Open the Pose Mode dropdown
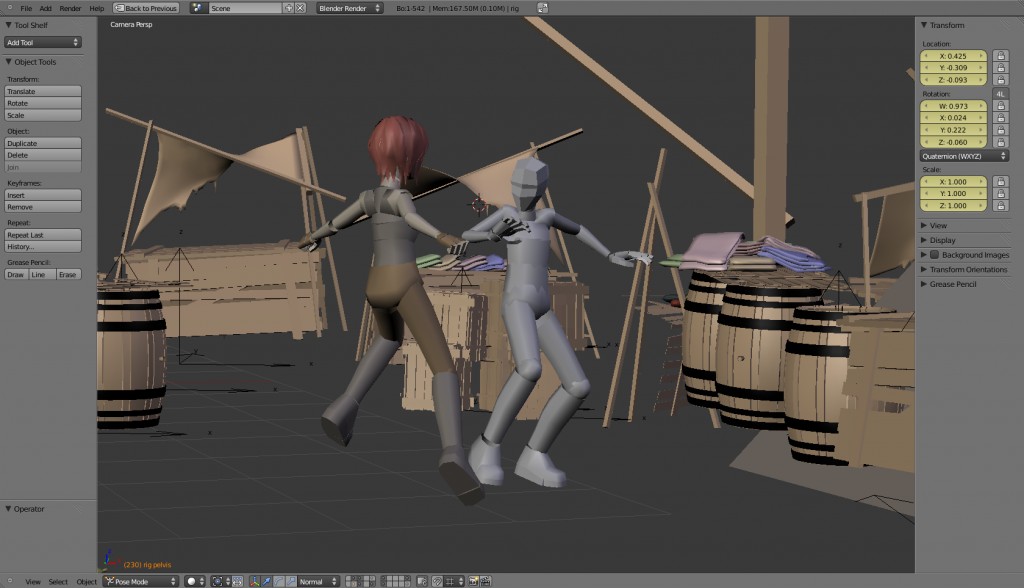 140,581
